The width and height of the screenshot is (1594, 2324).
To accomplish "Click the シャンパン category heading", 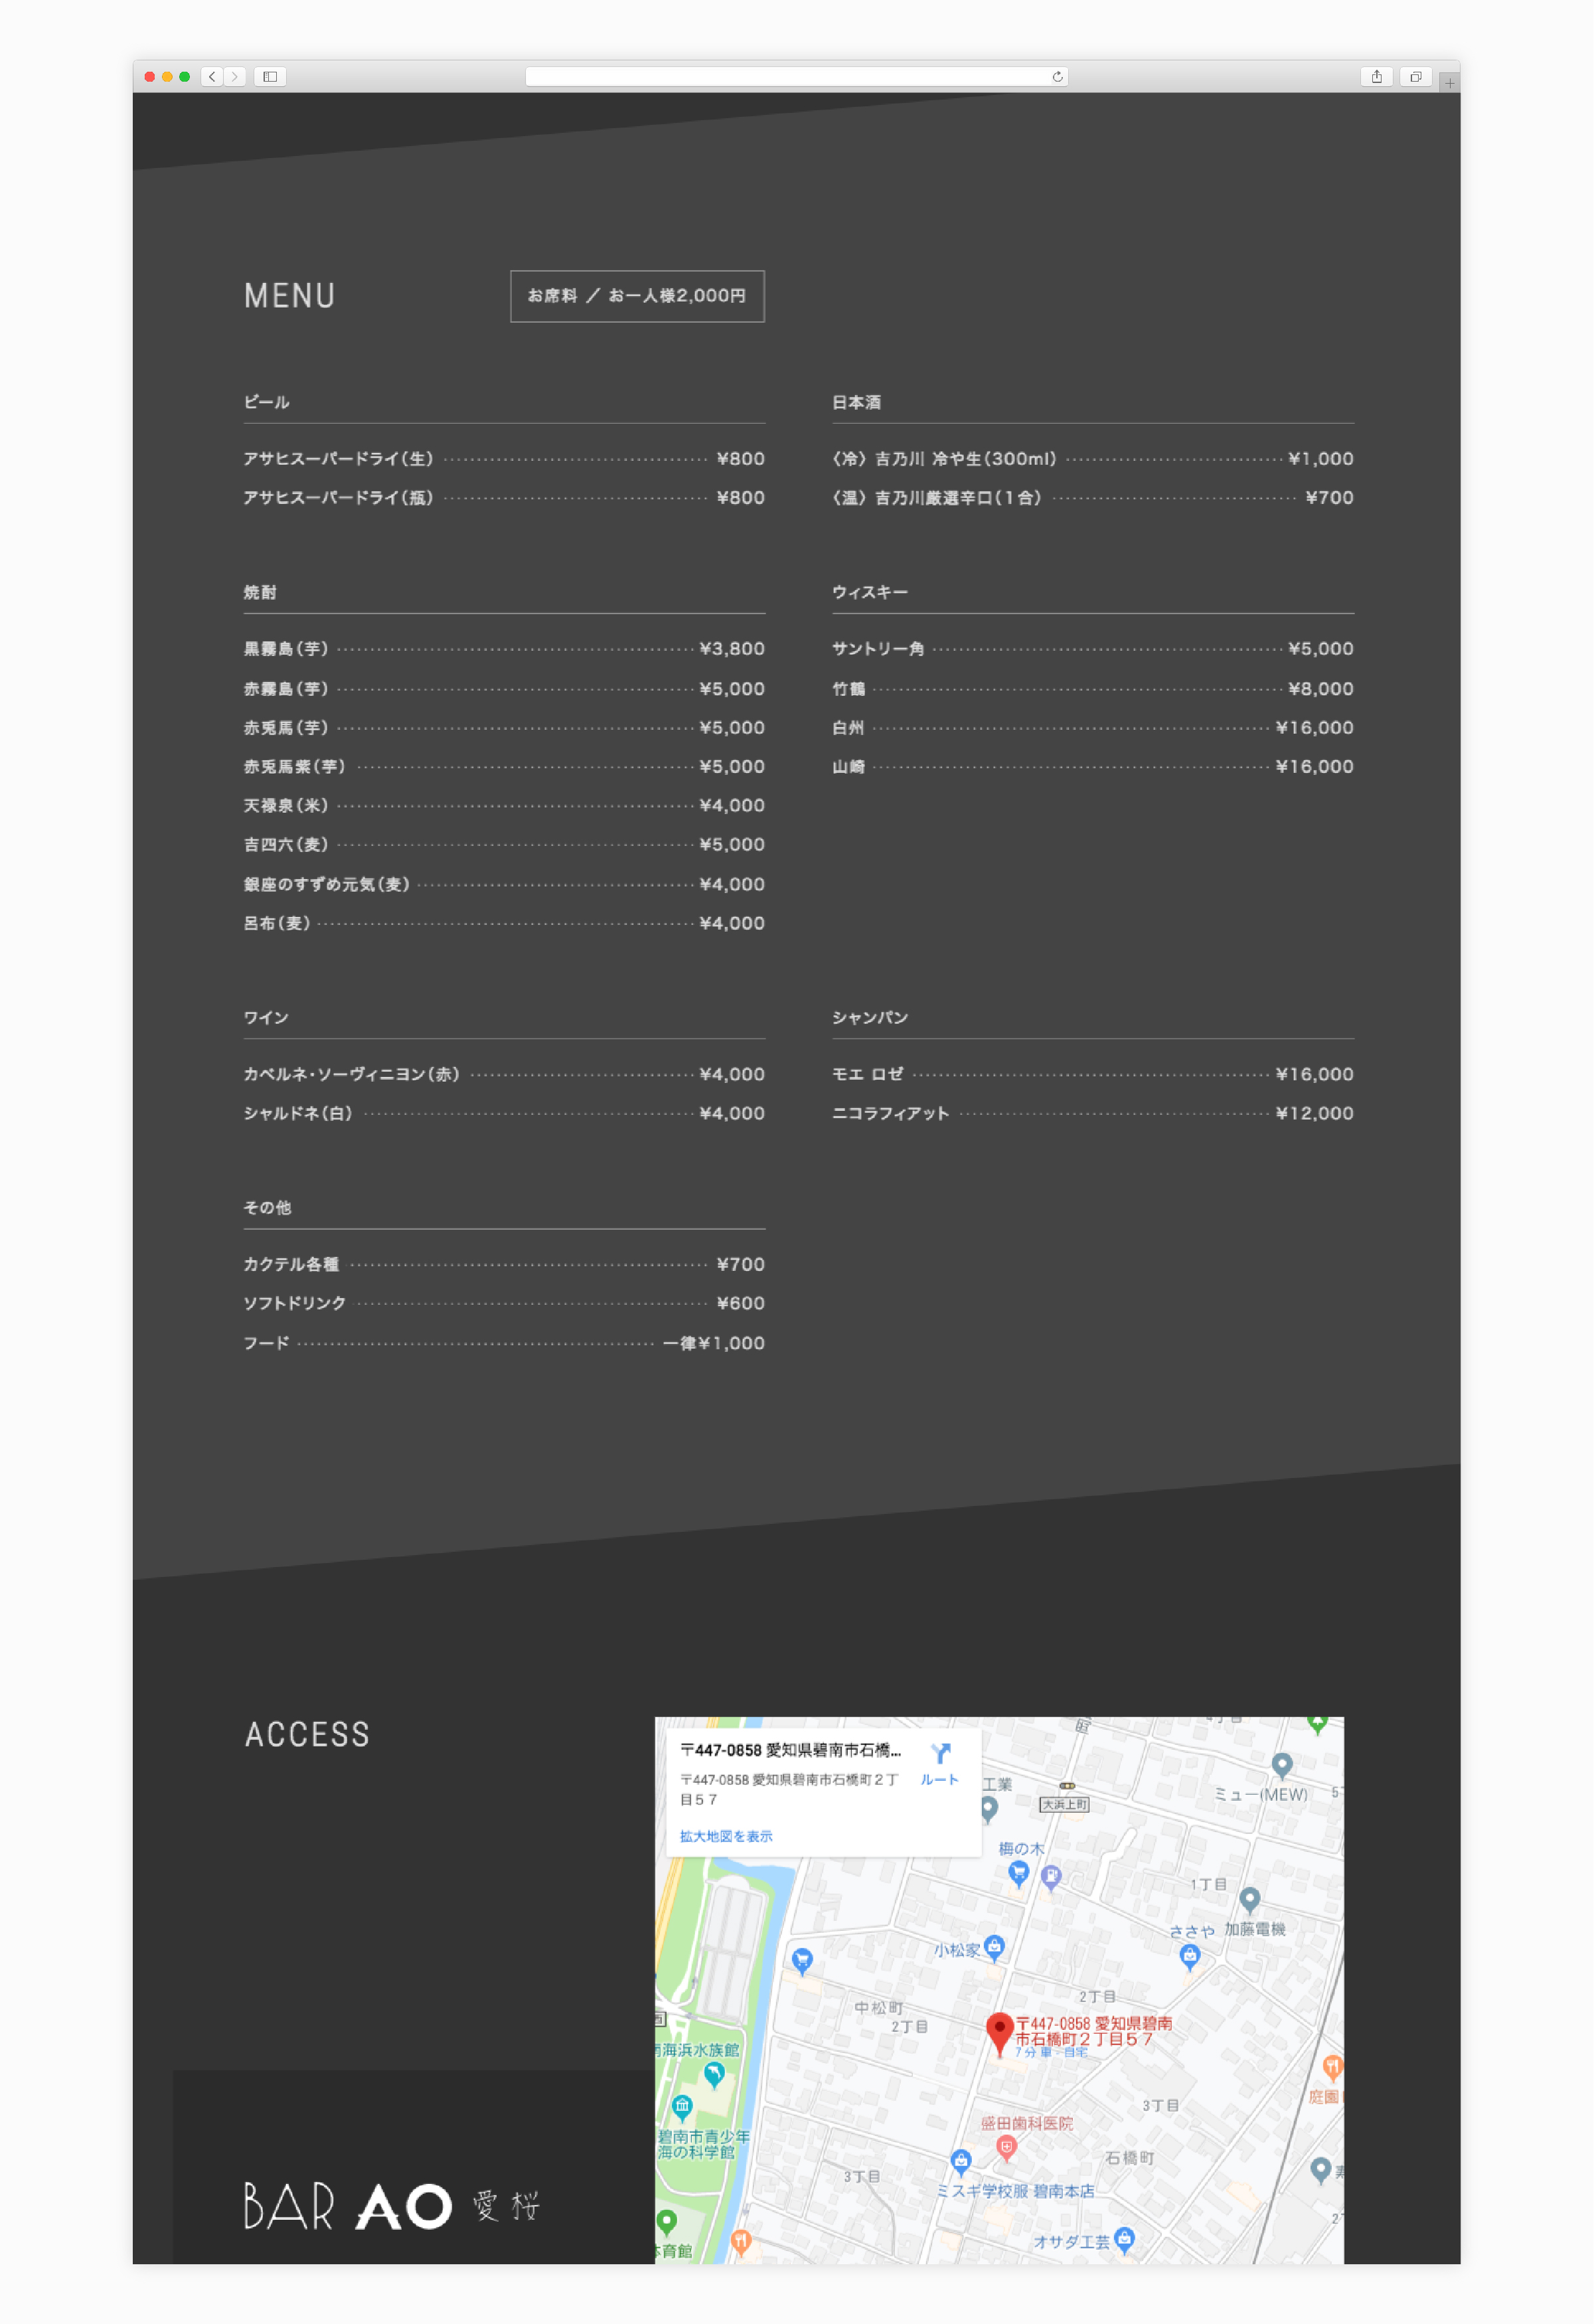I will (870, 1017).
